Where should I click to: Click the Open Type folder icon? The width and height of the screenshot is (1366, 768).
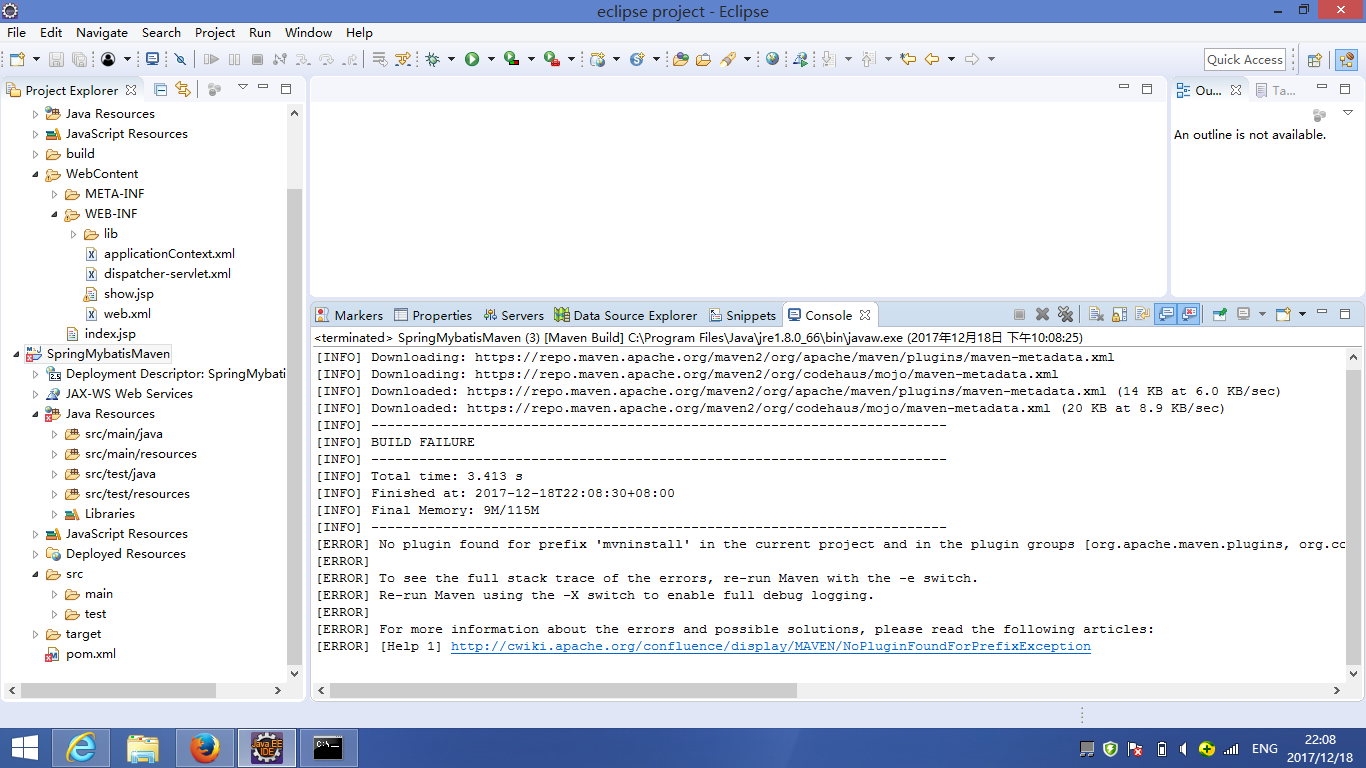[680, 60]
